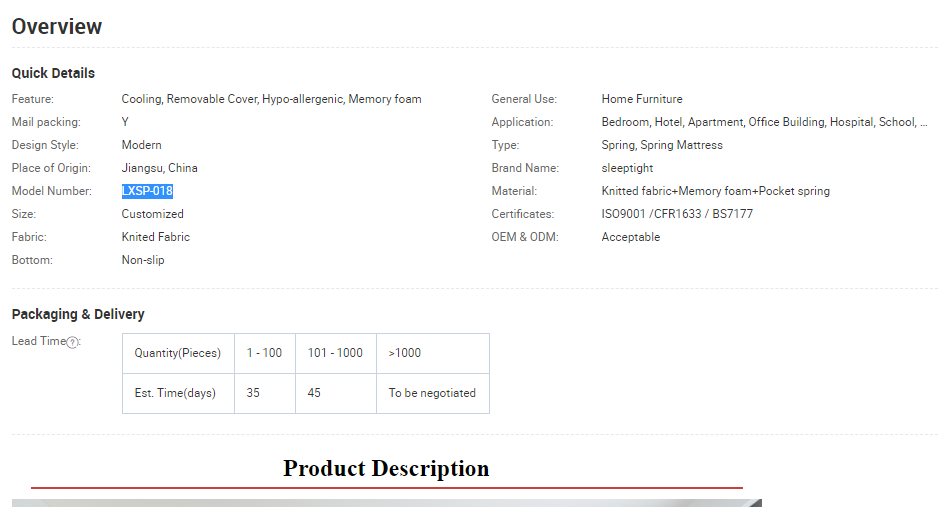This screenshot has height=507, width=949.
Task: Click the Lead Time help question-mark icon
Action: pyautogui.click(x=72, y=342)
